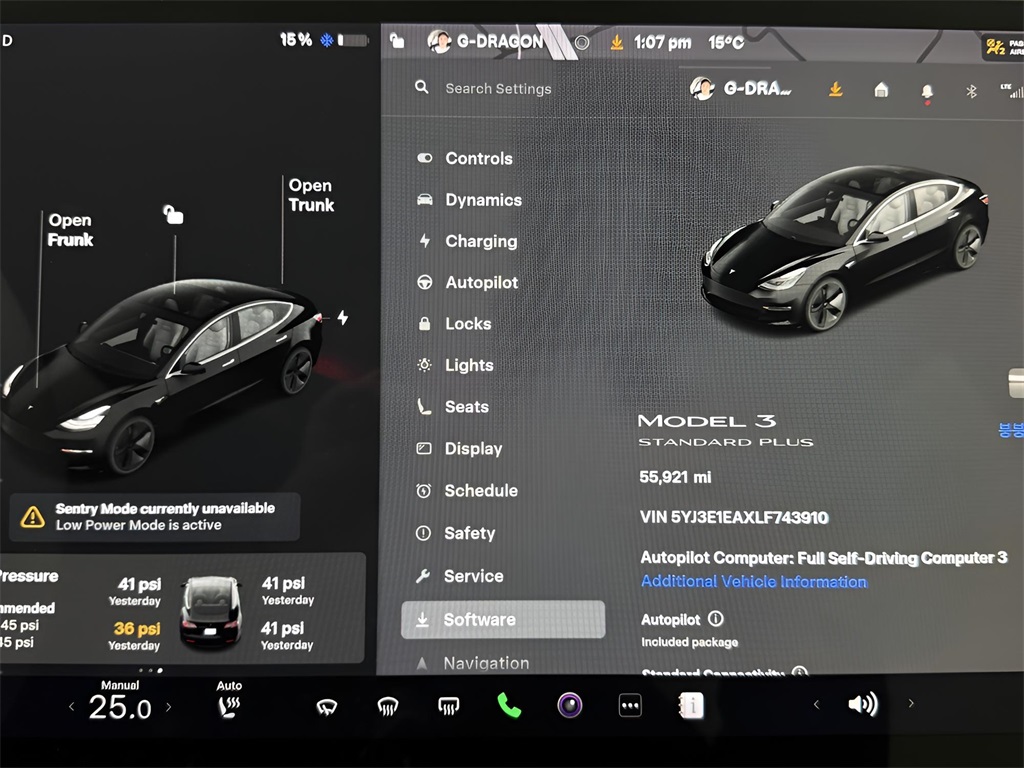Open the HomeLink garage icon
Viewport: 1024px width, 768px height.
[881, 90]
